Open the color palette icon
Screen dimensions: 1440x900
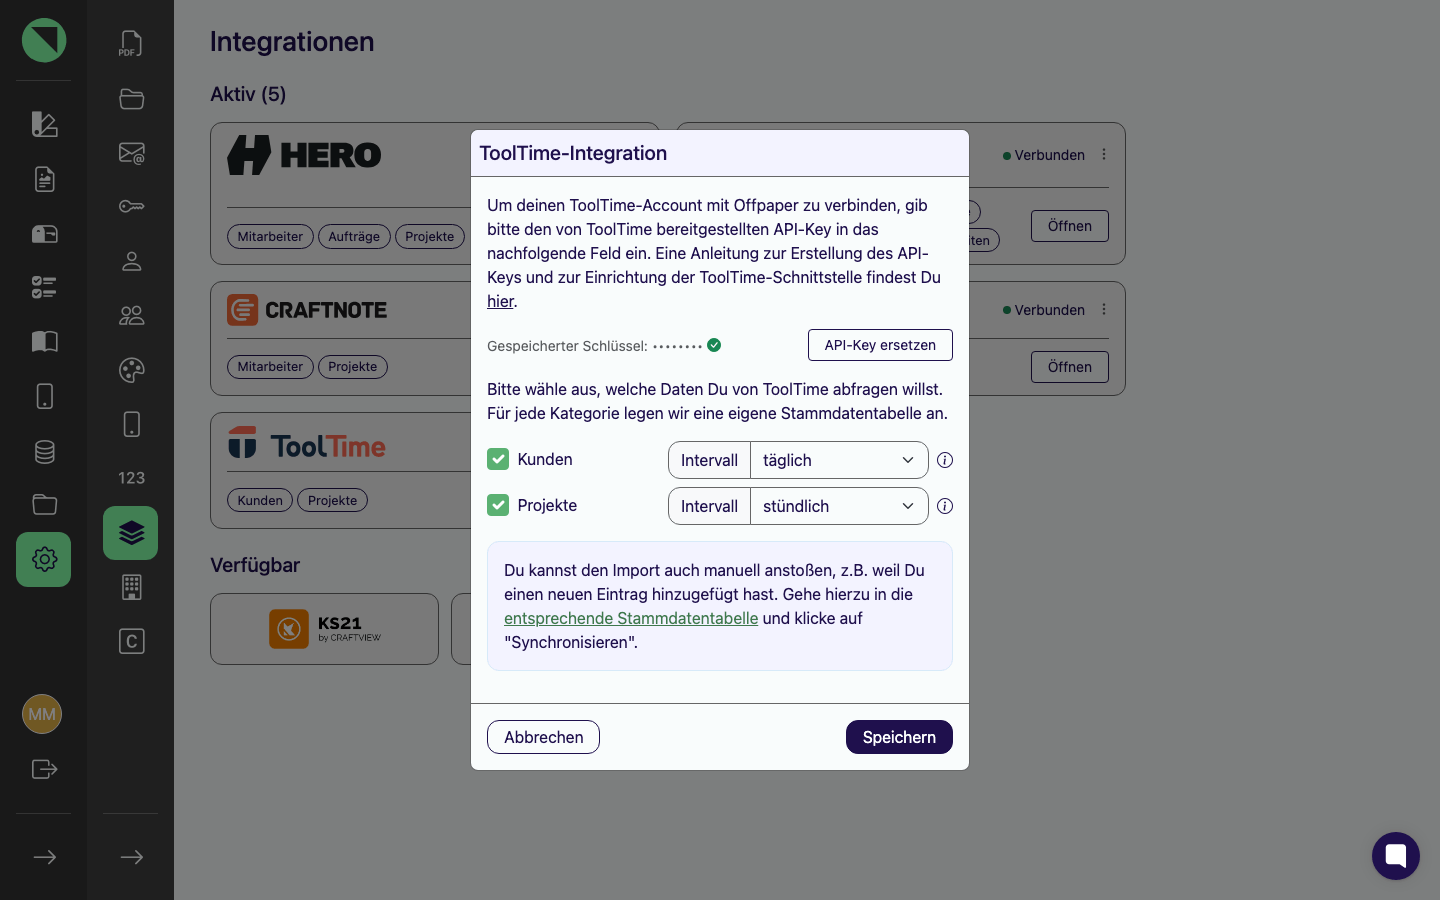tap(131, 370)
